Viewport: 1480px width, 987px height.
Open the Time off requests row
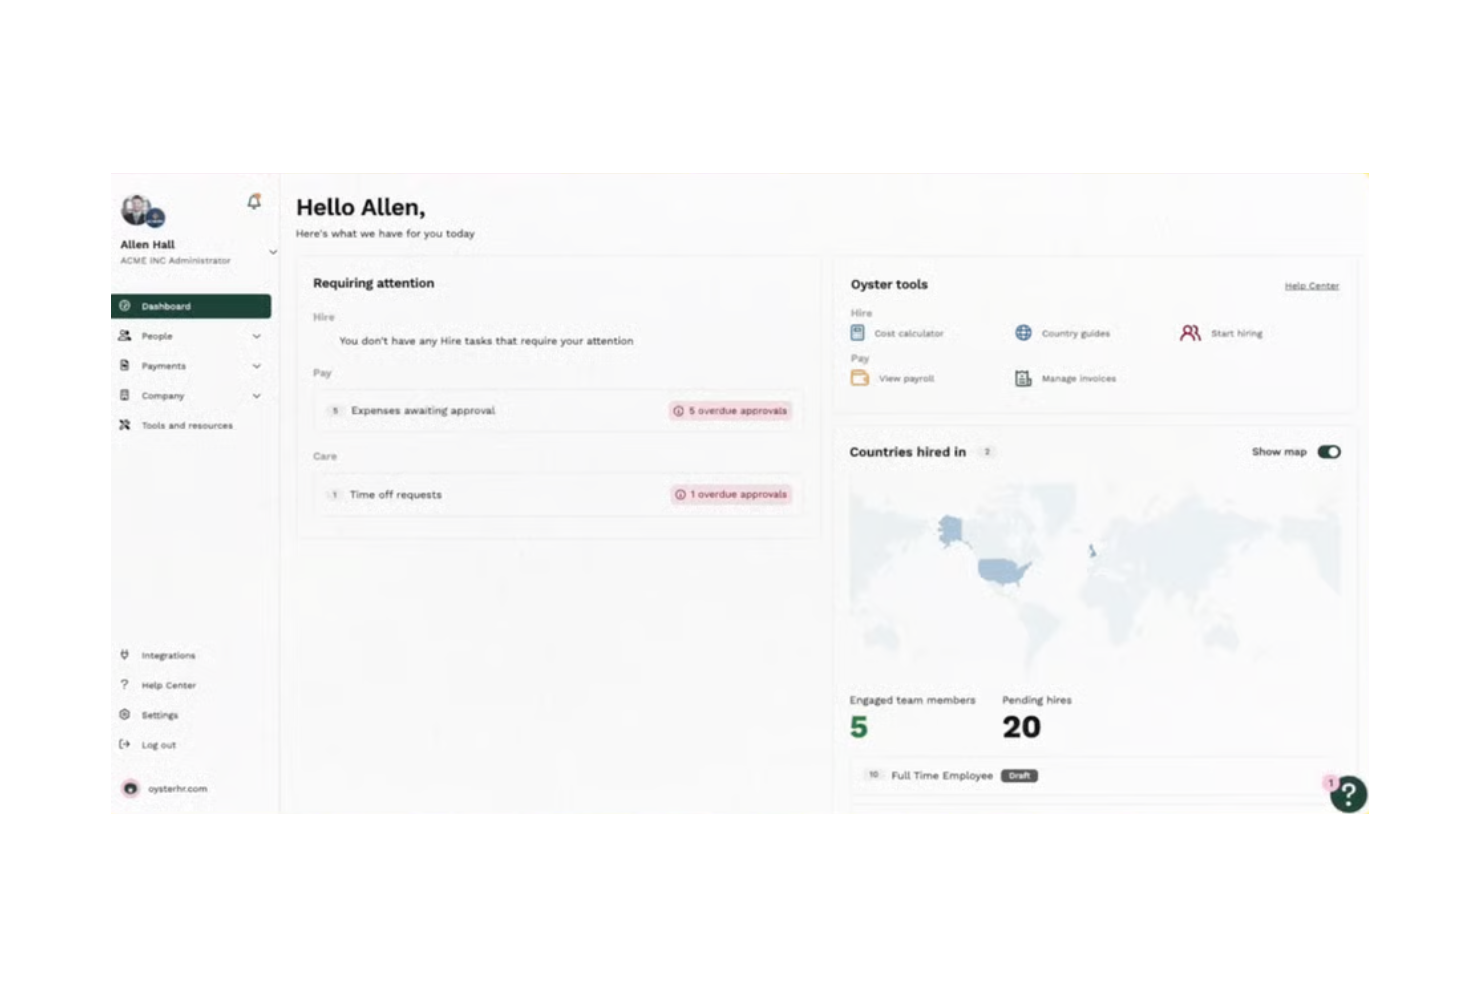tap(559, 494)
